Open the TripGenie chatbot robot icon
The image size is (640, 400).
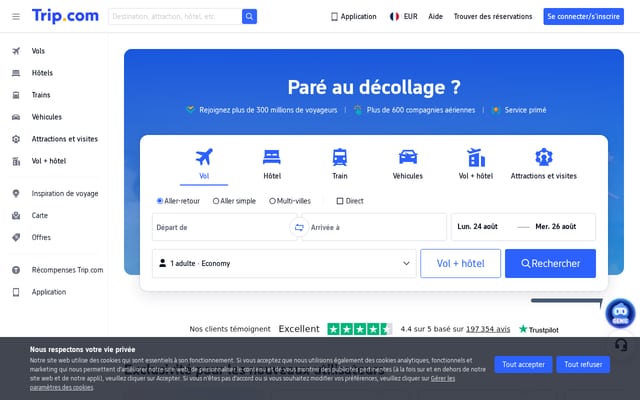pos(620,313)
